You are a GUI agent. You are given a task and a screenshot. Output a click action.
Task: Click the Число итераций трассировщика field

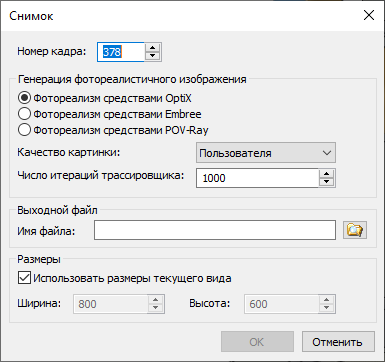(x=257, y=178)
